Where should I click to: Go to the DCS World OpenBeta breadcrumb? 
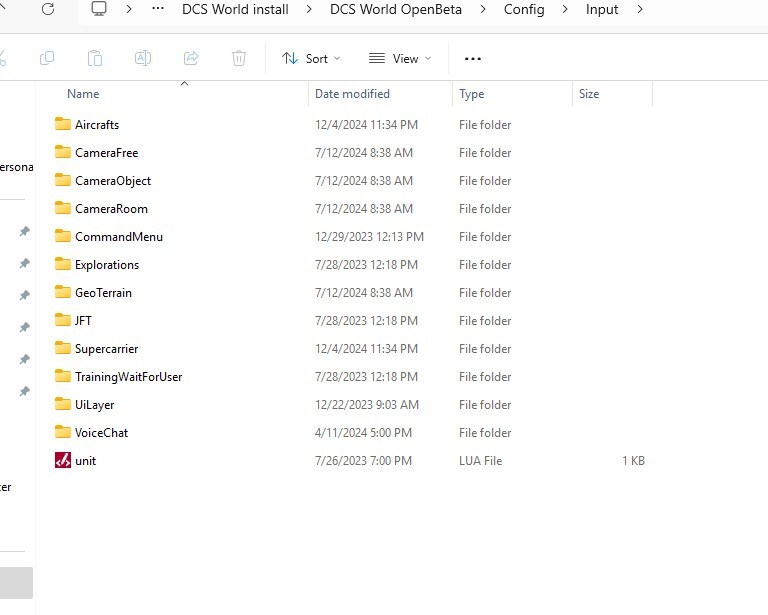tap(396, 9)
